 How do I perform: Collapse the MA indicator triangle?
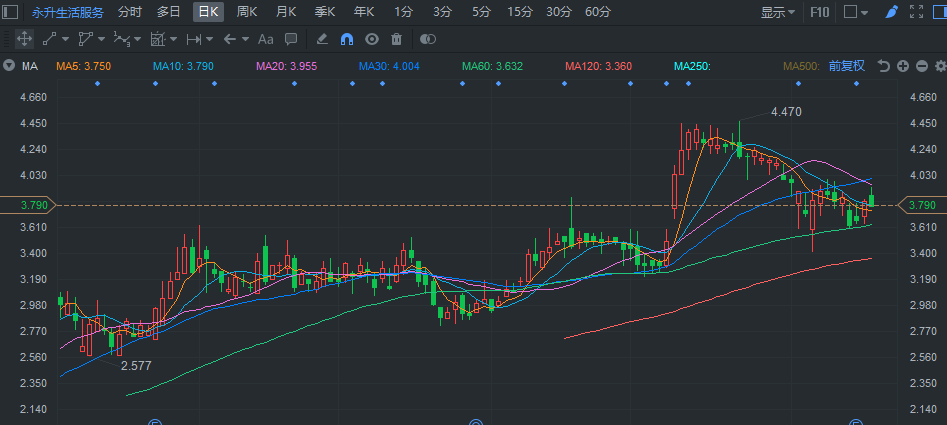click(8, 66)
